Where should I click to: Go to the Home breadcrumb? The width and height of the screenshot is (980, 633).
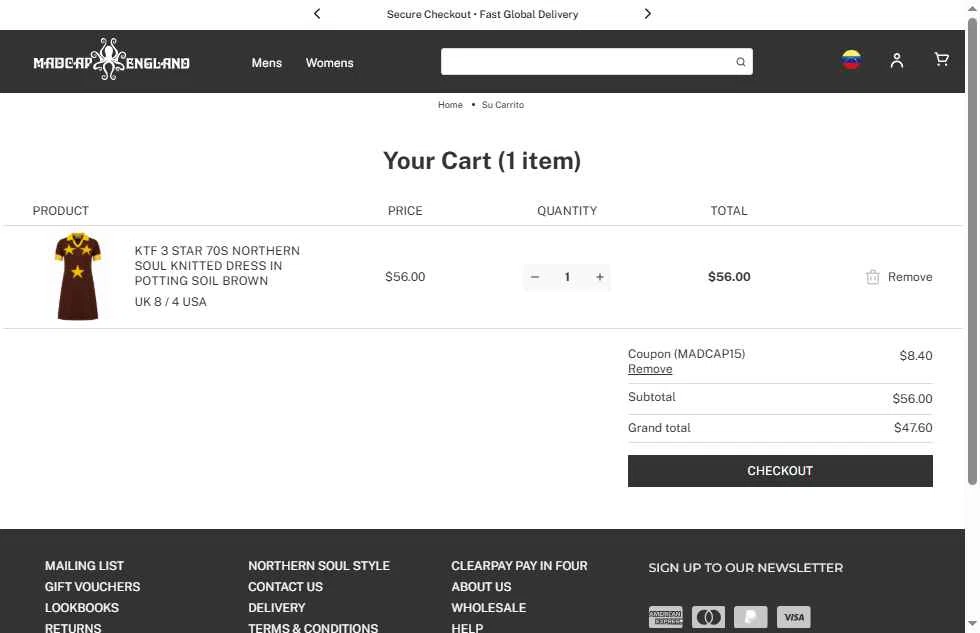click(x=450, y=105)
